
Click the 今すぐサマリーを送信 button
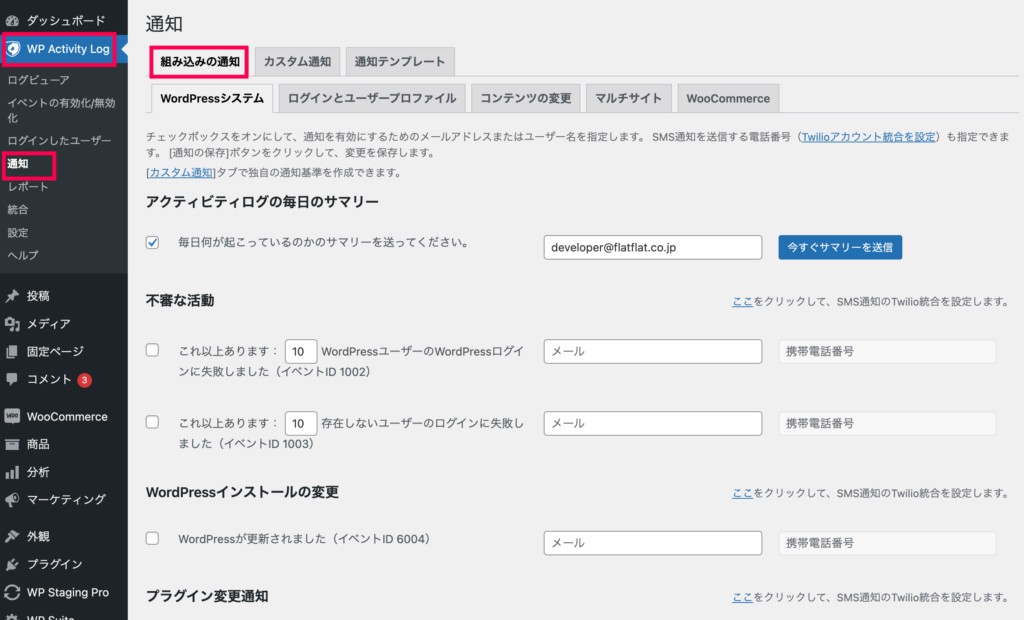point(840,248)
